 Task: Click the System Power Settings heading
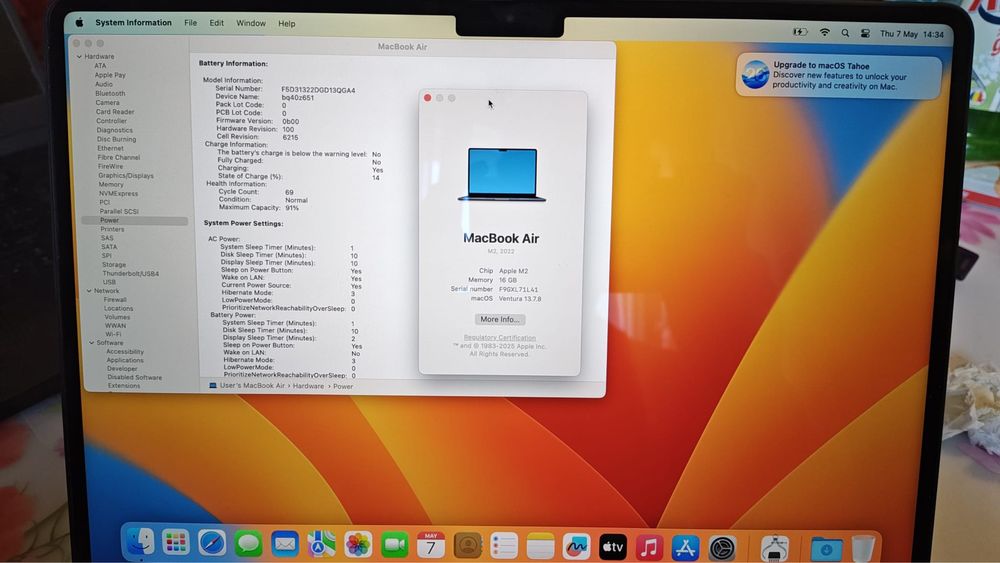coord(243,224)
